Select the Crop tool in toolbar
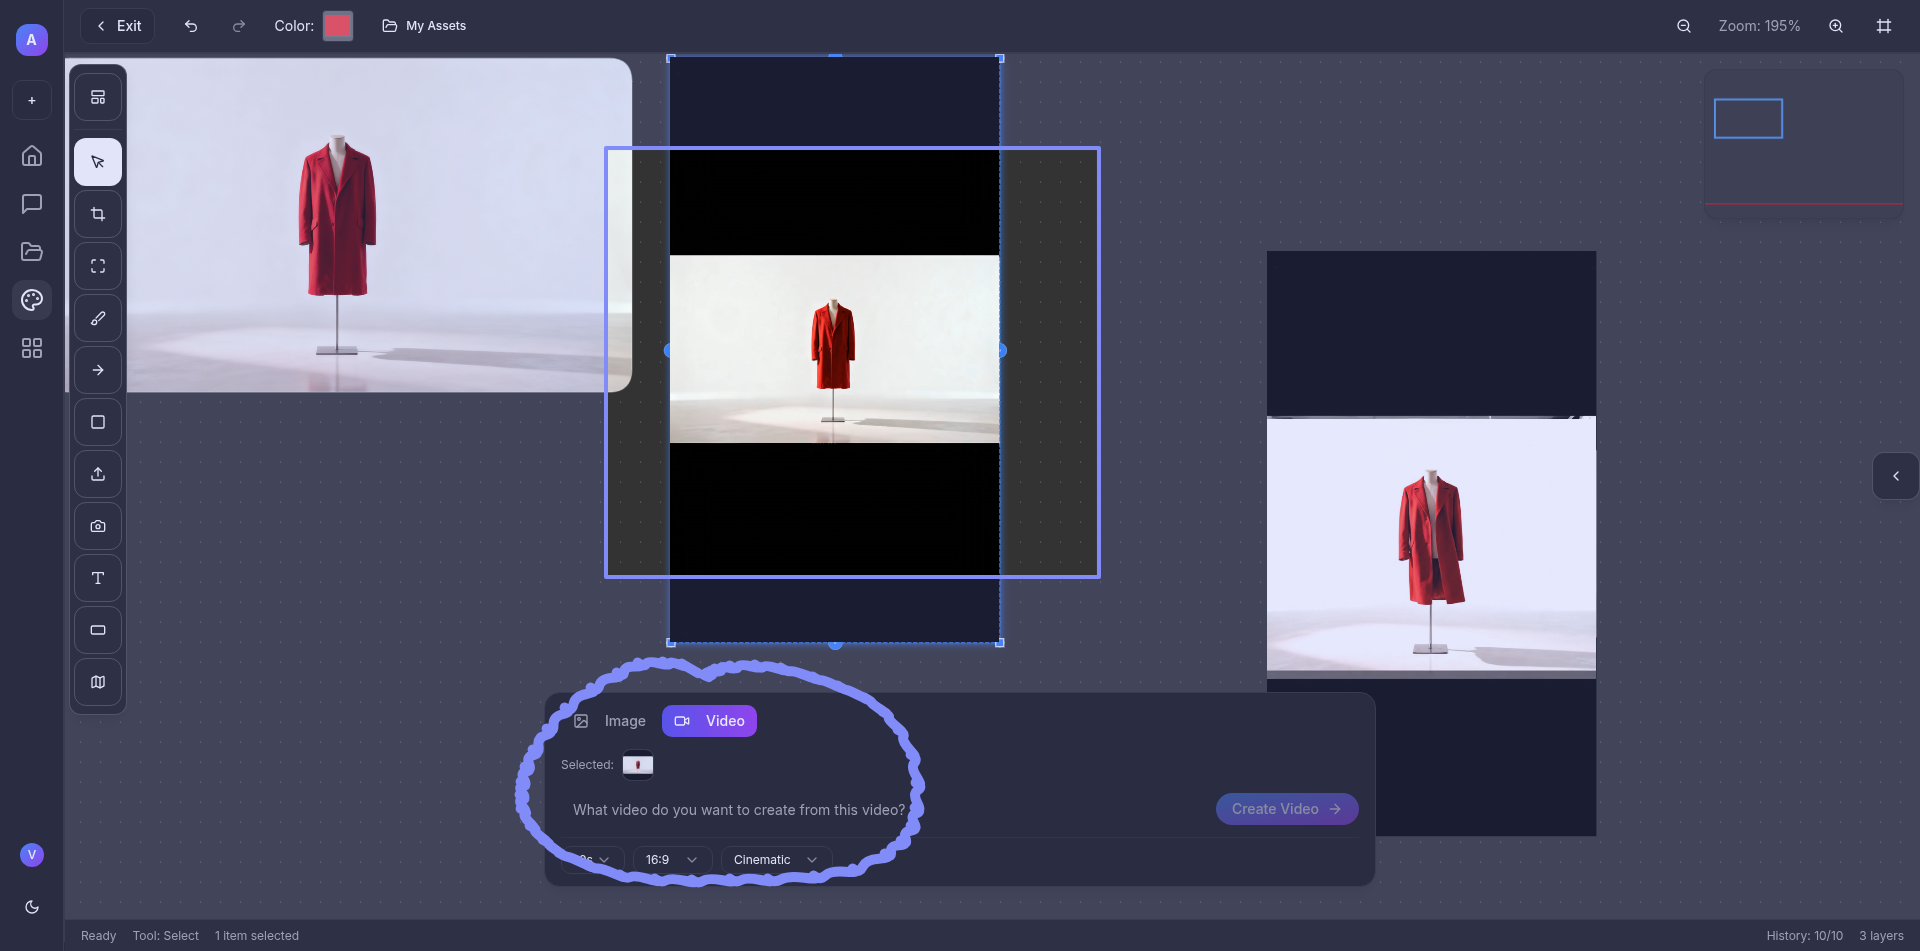Screen dimensions: 1920x951 pyautogui.click(x=98, y=214)
